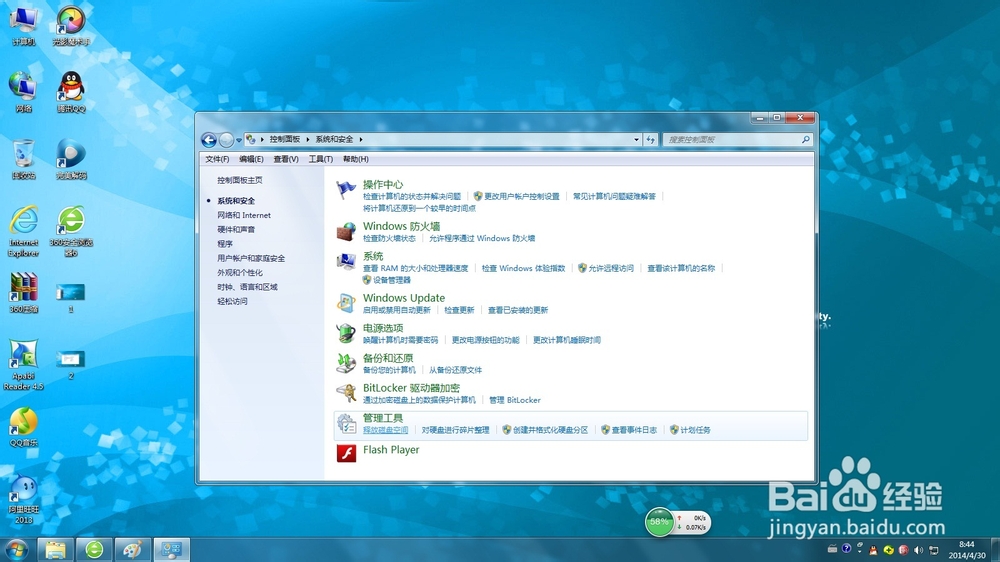The height and width of the screenshot is (562, 1000).
Task: Select 用户帐户和家庭安全 in the sidebar
Action: click(x=251, y=258)
